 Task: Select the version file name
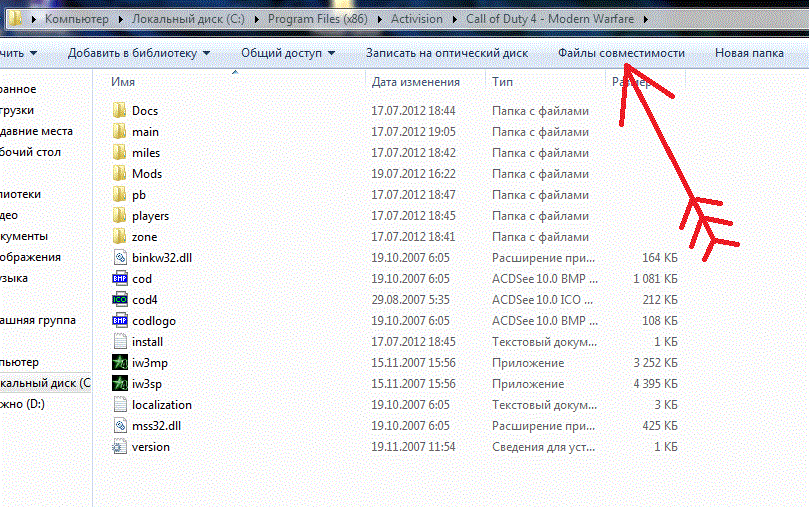[x=151, y=447]
